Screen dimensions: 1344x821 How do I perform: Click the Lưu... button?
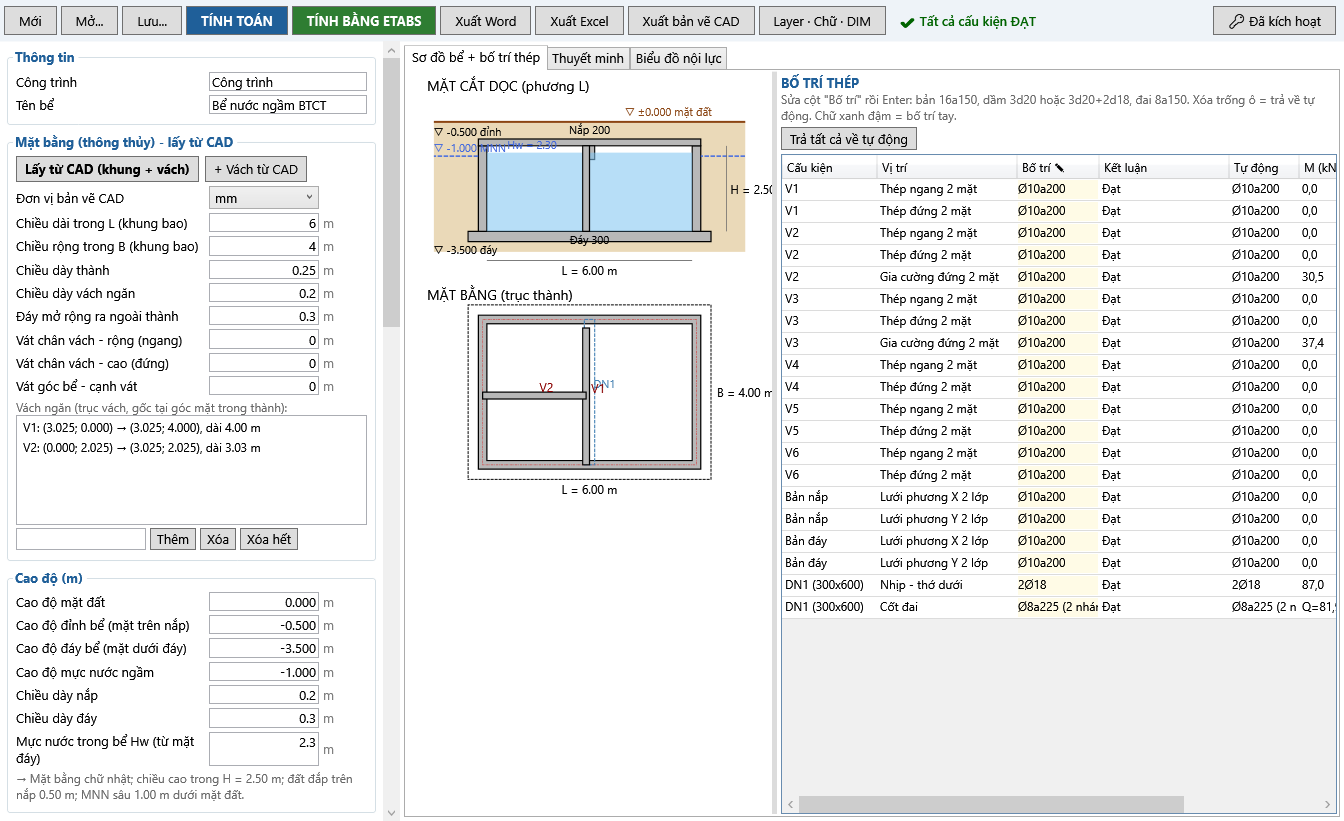152,21
